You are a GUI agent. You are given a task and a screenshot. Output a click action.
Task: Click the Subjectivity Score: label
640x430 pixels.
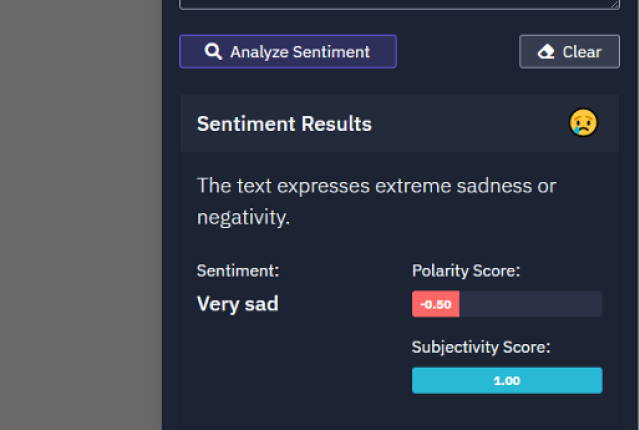click(x=481, y=347)
